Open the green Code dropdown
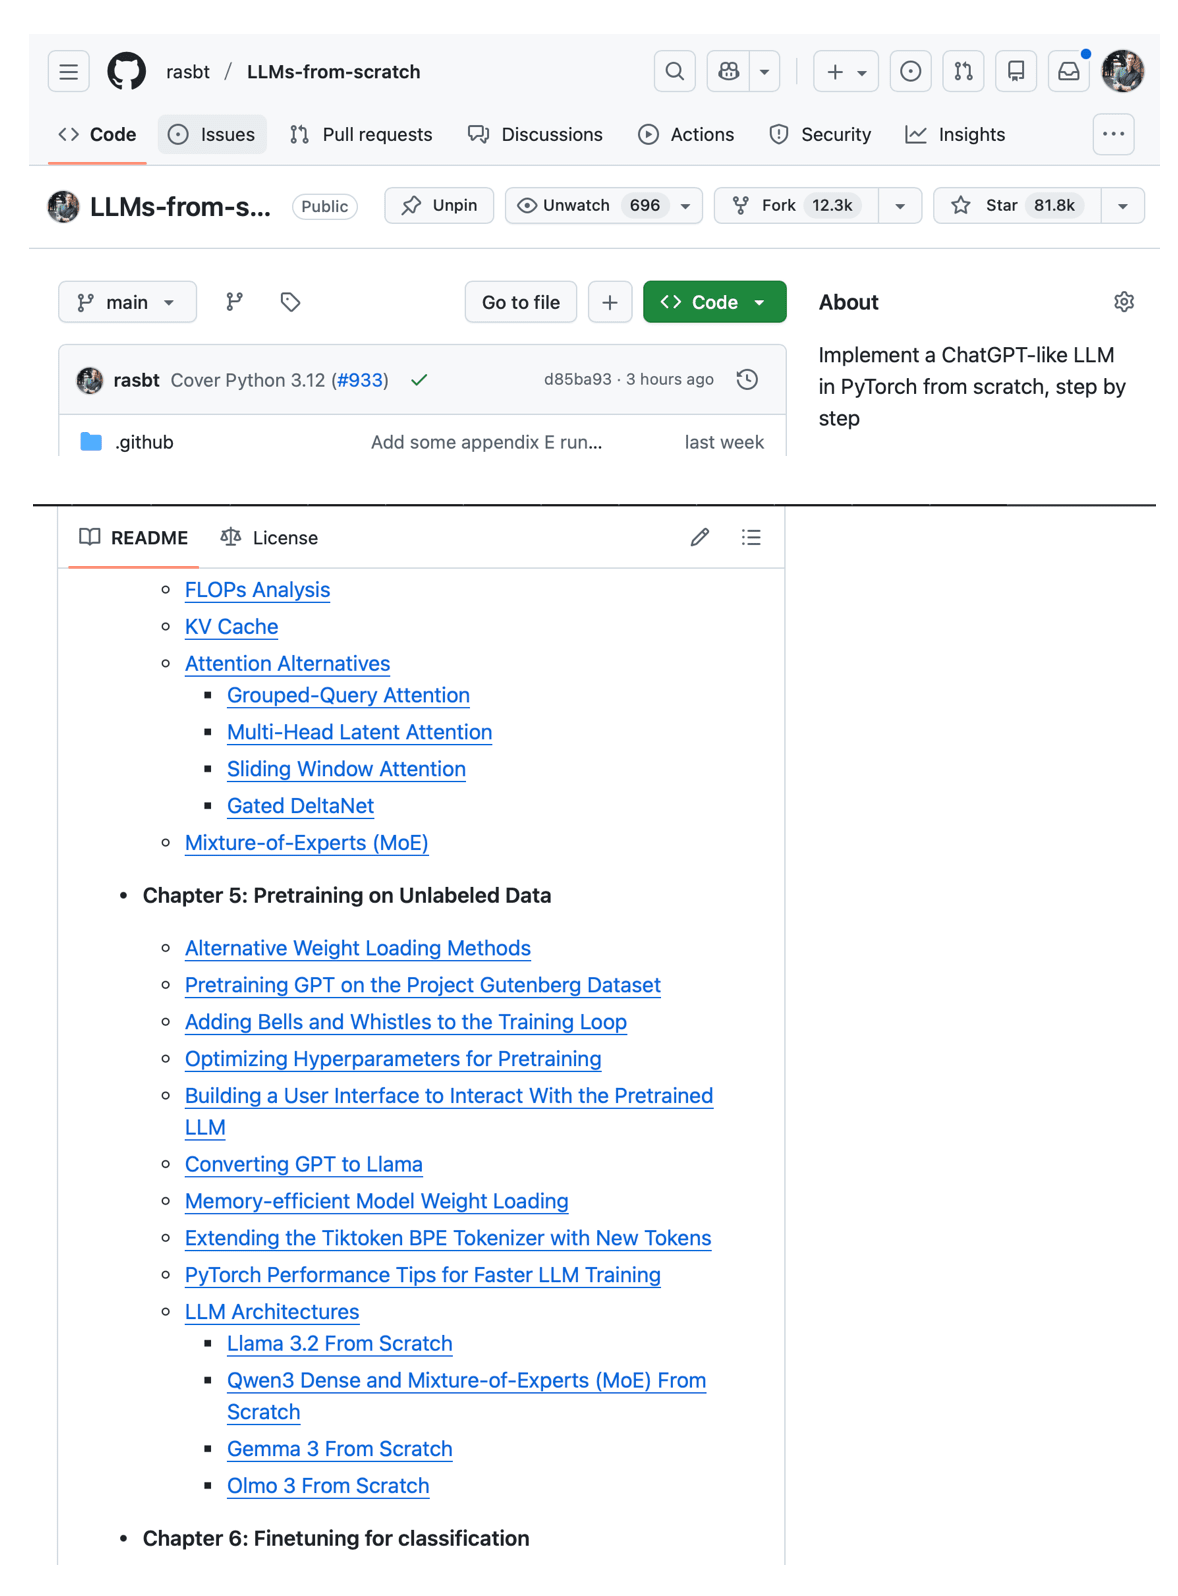The image size is (1178, 1596). point(715,302)
